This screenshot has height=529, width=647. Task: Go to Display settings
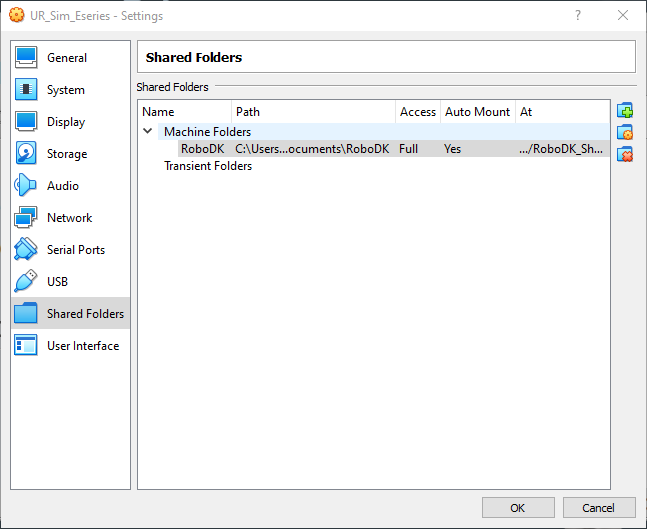tap(66, 122)
